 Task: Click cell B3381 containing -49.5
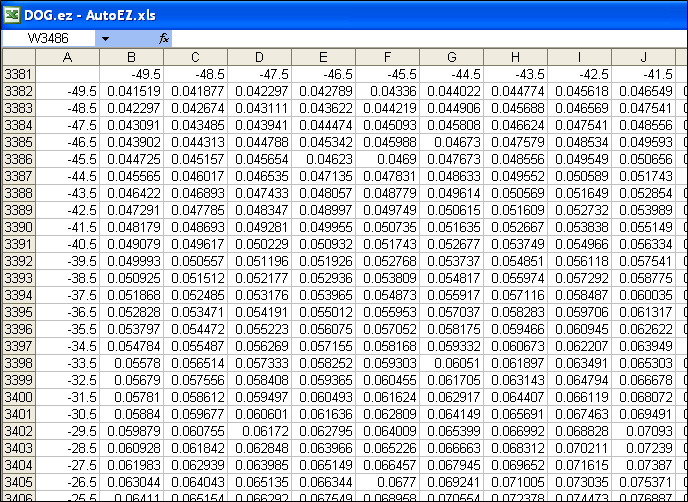point(131,74)
